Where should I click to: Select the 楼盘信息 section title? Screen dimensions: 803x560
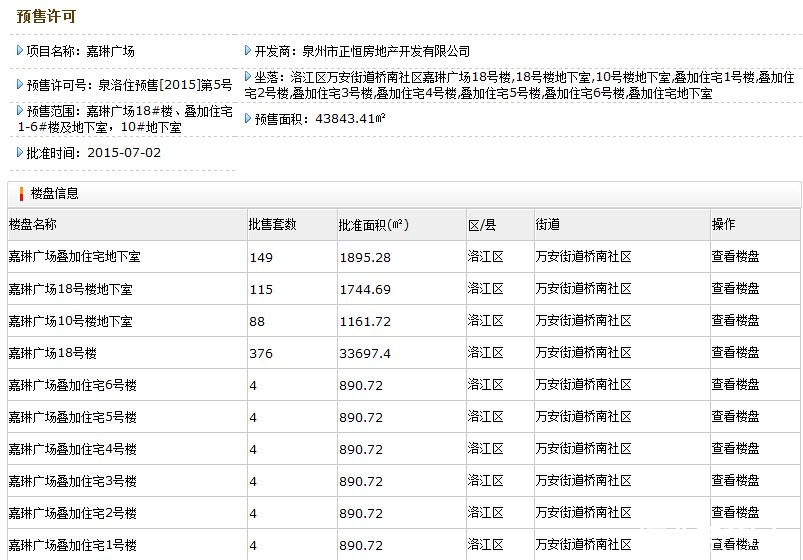coord(54,193)
